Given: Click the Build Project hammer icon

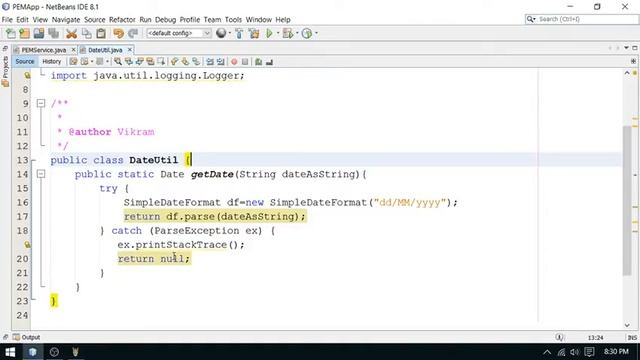Looking at the screenshot, I should [239, 33].
